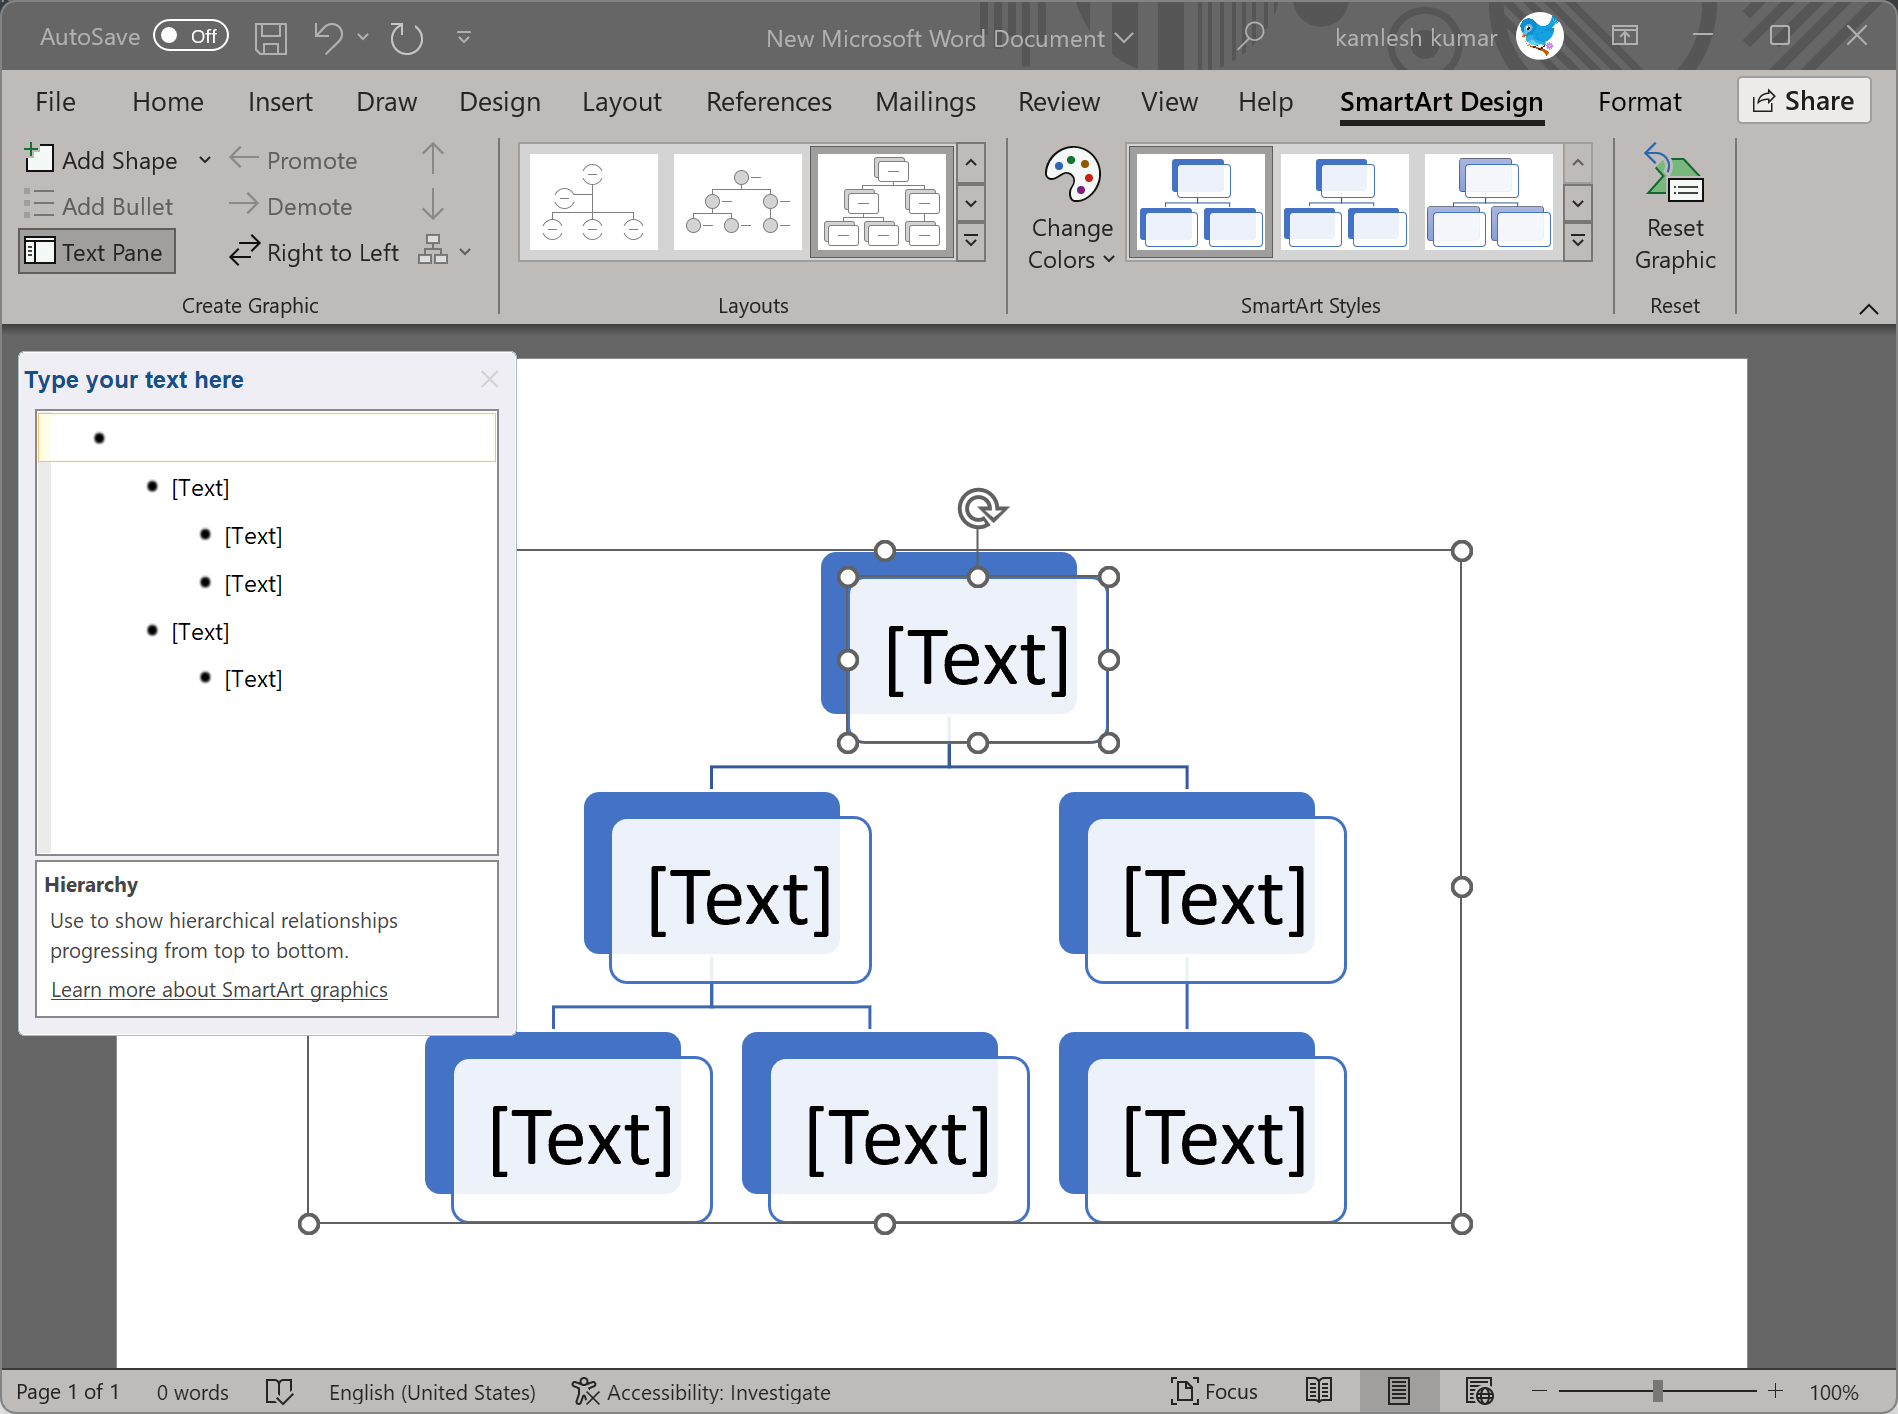Open Customize Quick Access Toolbar dropdown

click(464, 37)
